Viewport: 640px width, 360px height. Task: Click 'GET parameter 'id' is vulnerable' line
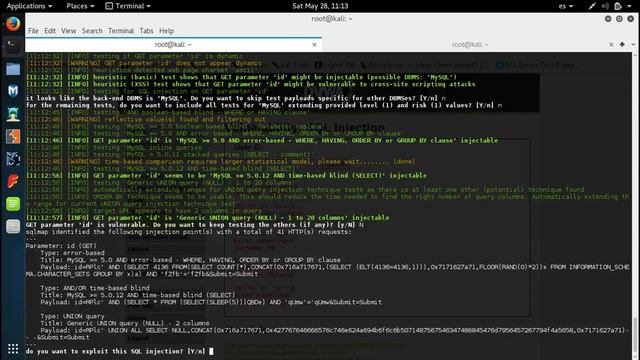pos(194,225)
